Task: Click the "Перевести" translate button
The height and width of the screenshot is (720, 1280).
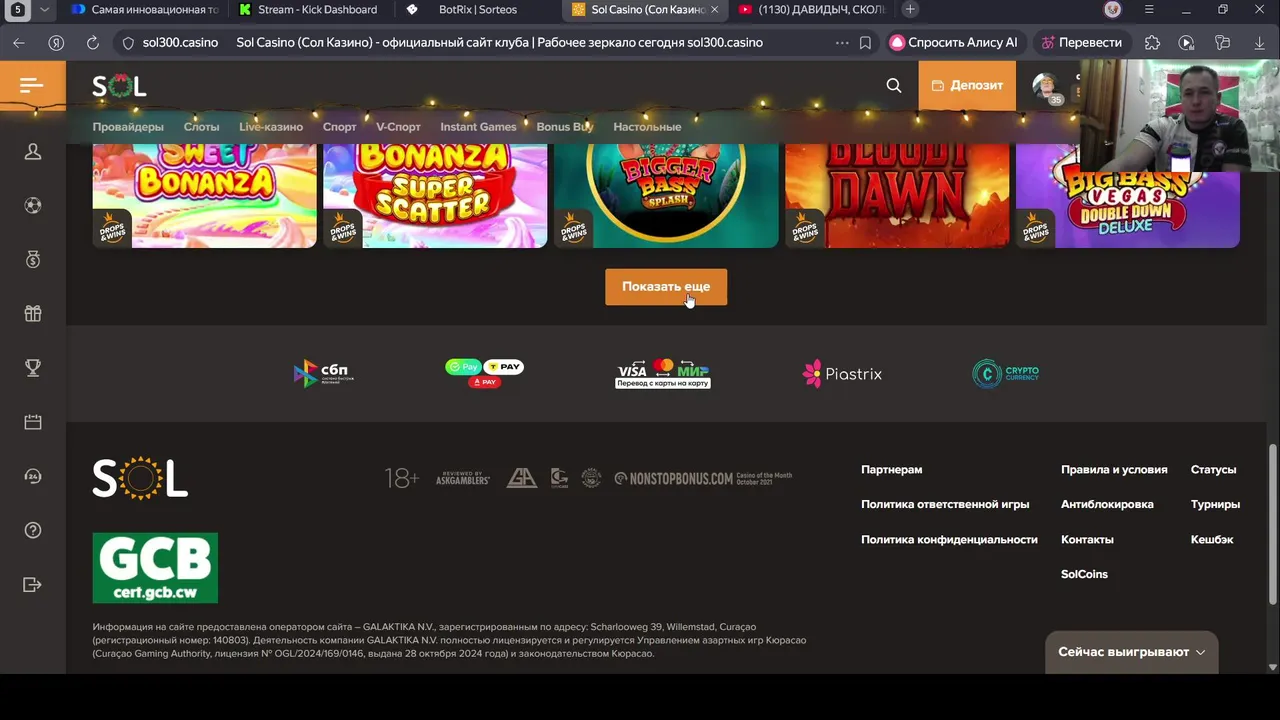Action: [1081, 43]
